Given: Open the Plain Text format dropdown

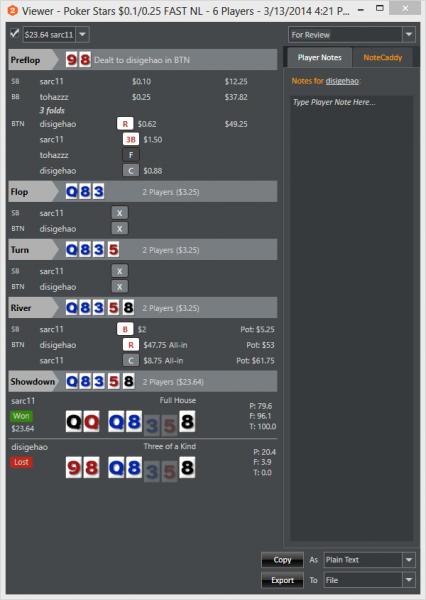Looking at the screenshot, I should click(369, 560).
